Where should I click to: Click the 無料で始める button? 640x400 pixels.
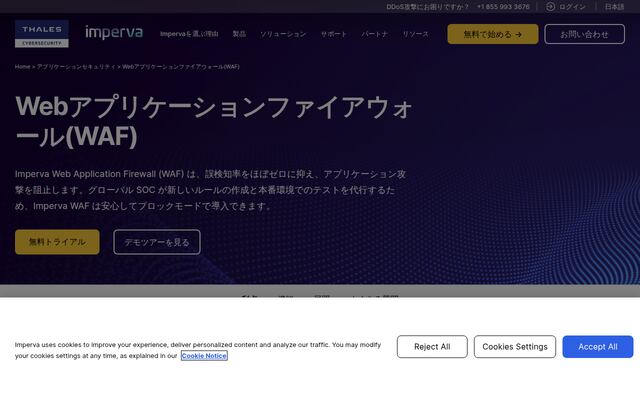coord(493,34)
